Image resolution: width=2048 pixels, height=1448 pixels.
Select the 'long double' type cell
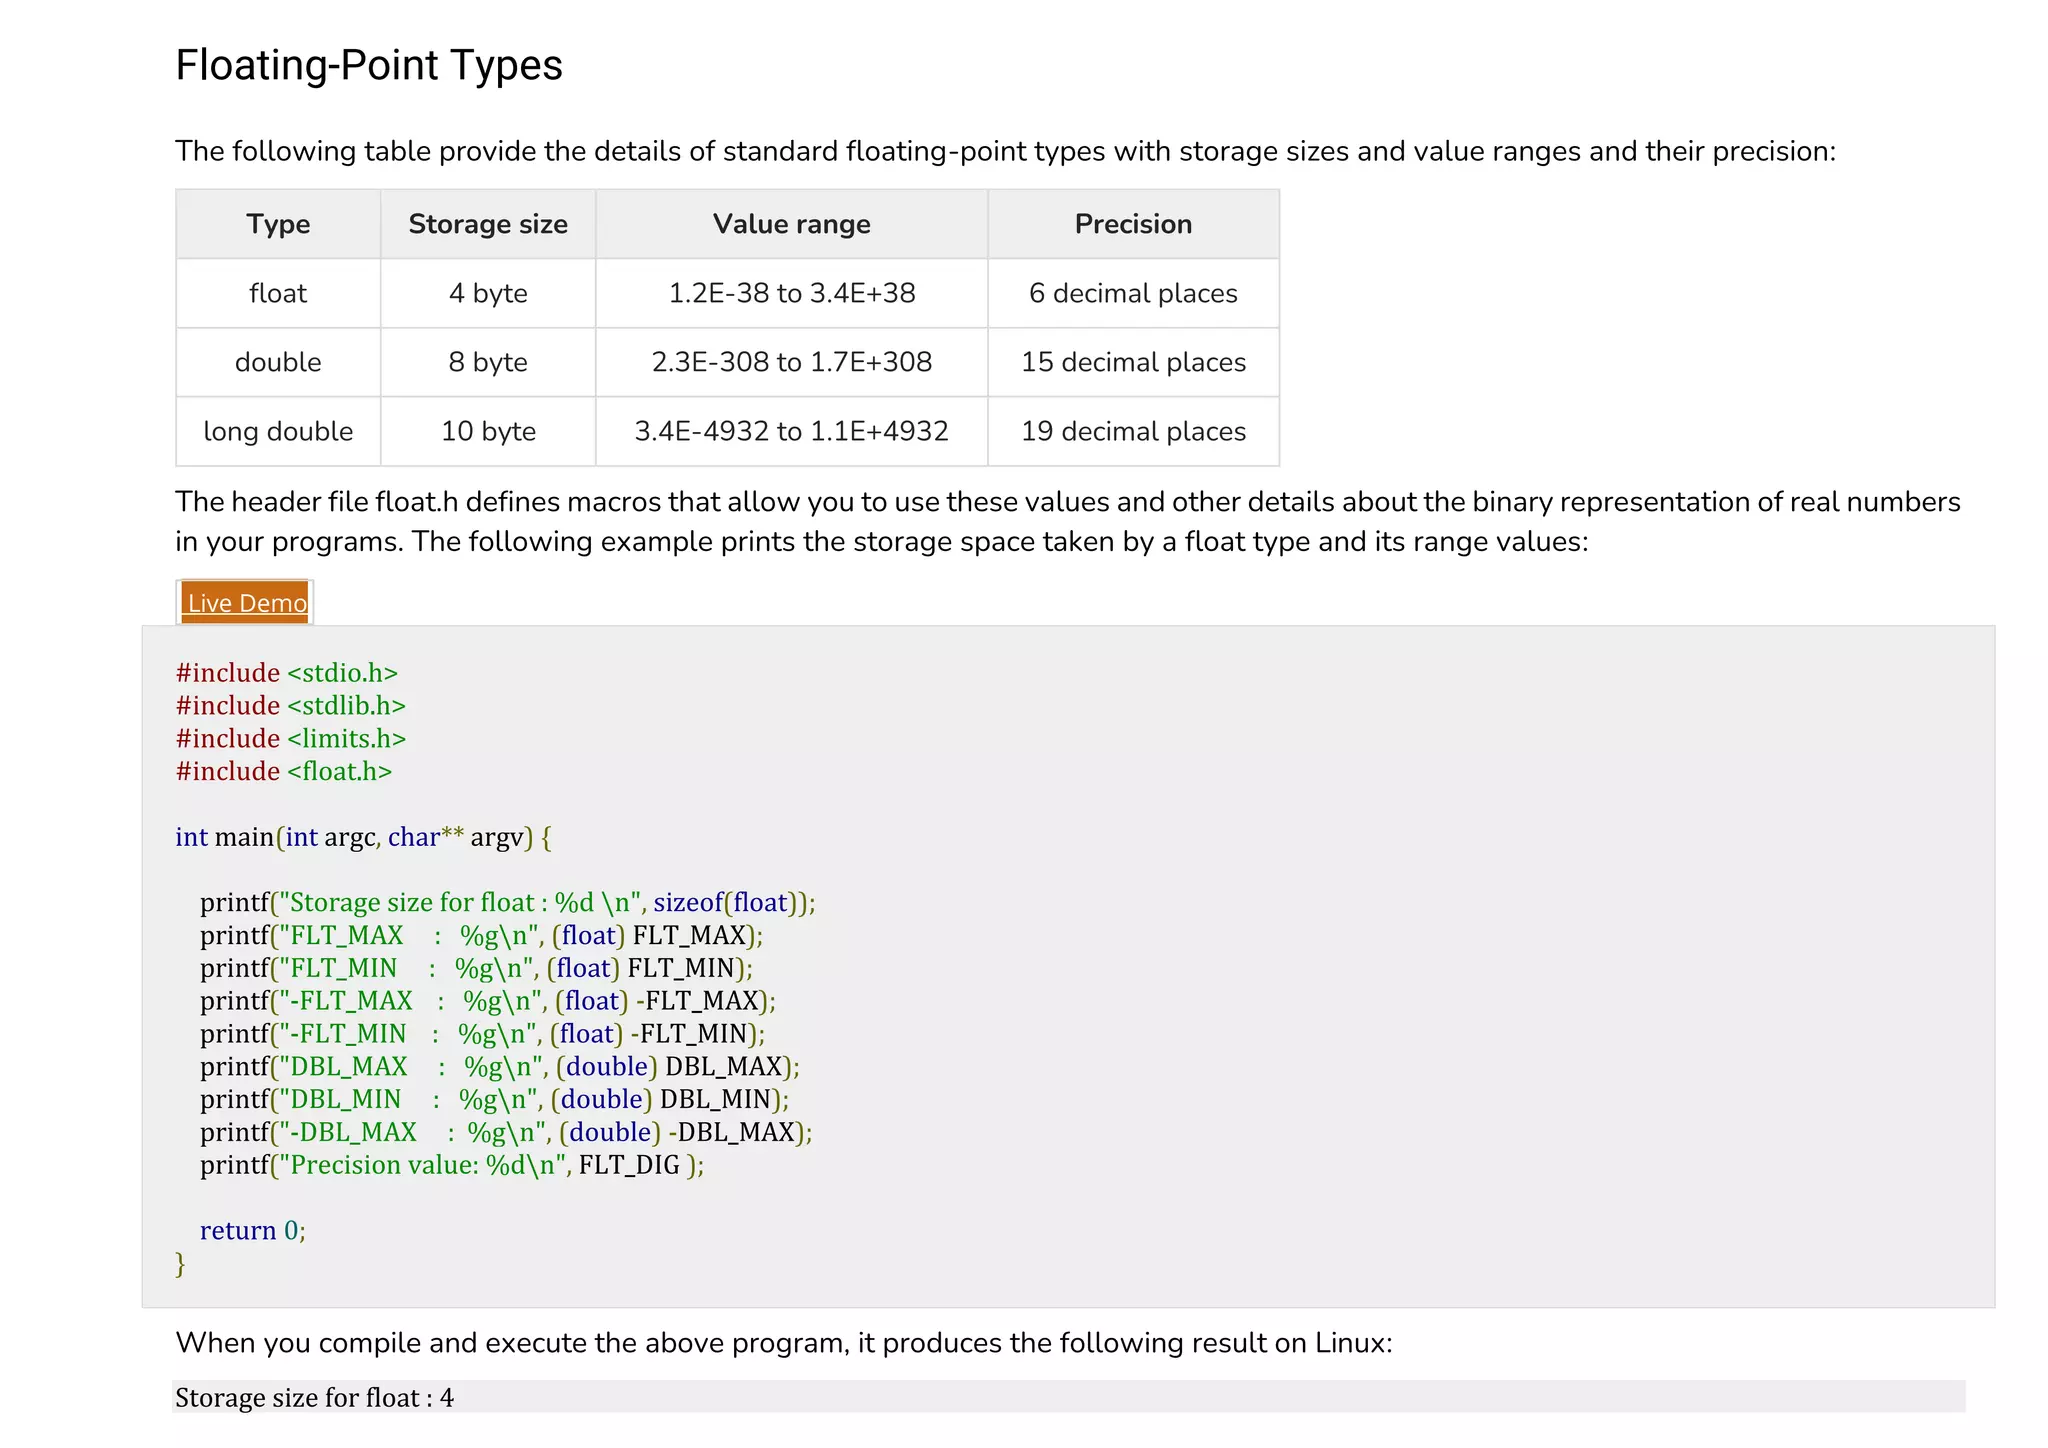278,431
